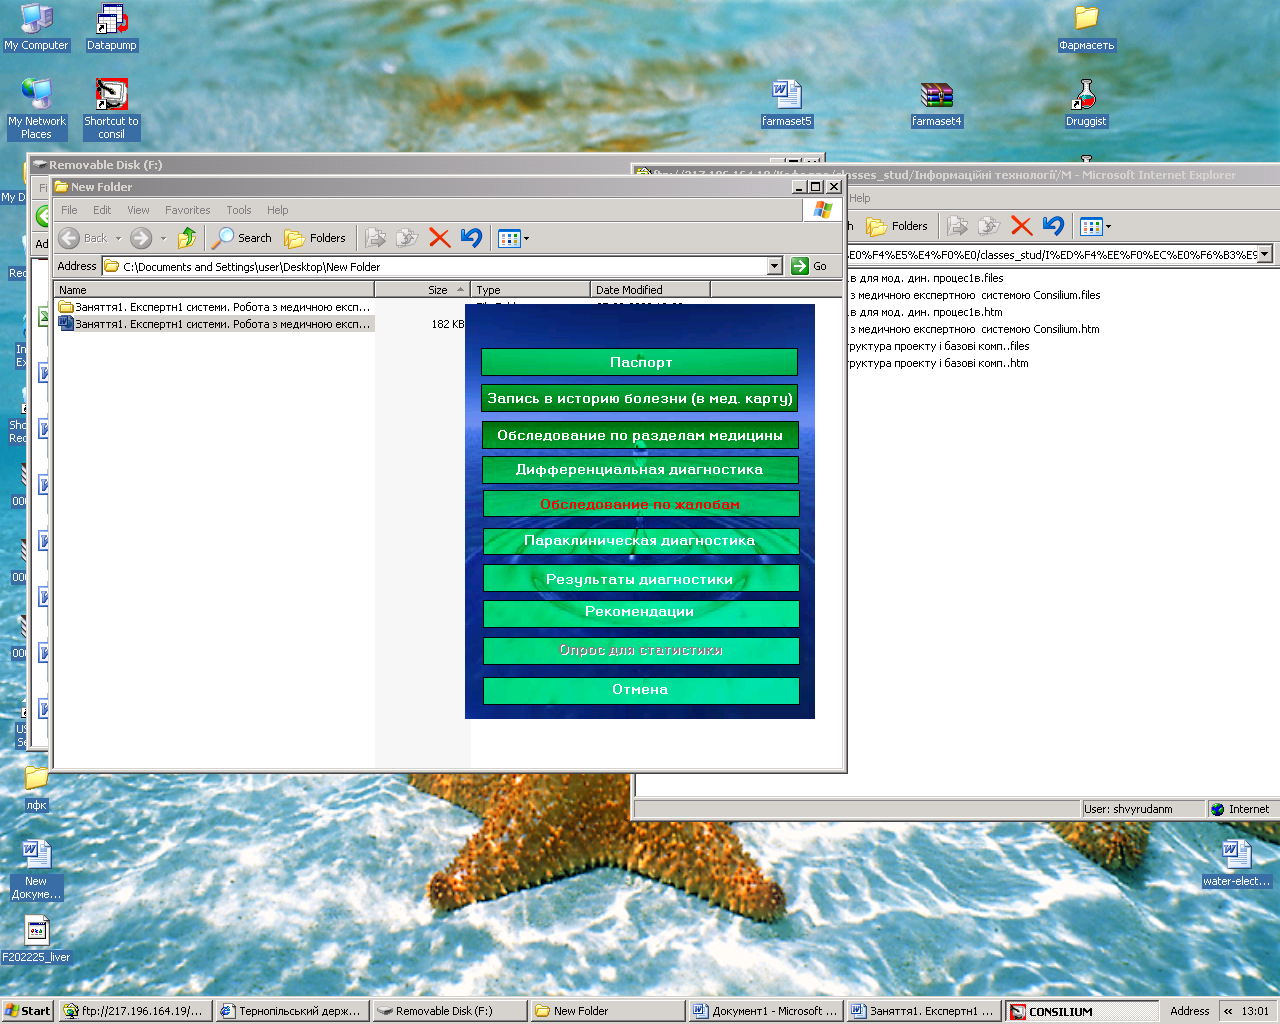Viewport: 1280px width, 1024px height.
Task: Click the Рекомендации button
Action: click(640, 613)
